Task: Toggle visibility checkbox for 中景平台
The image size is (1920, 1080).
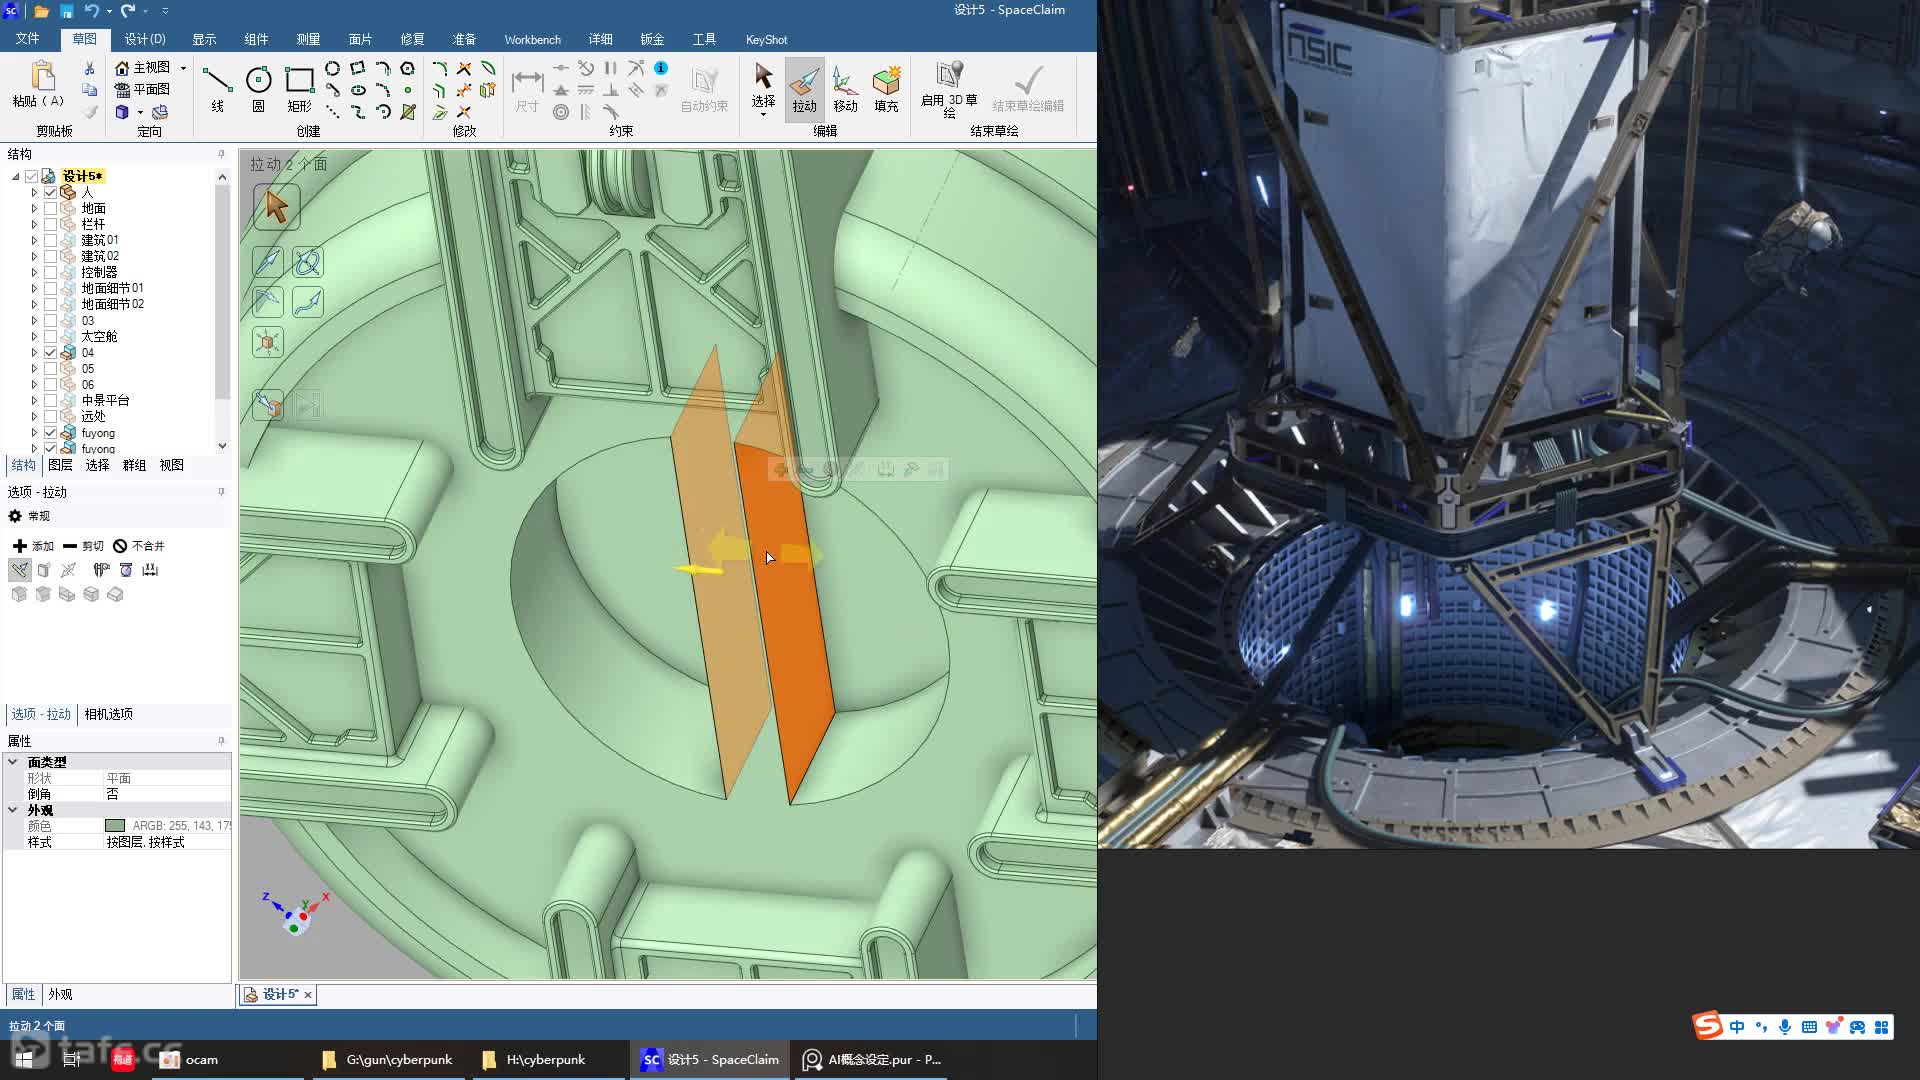Action: [x=50, y=400]
